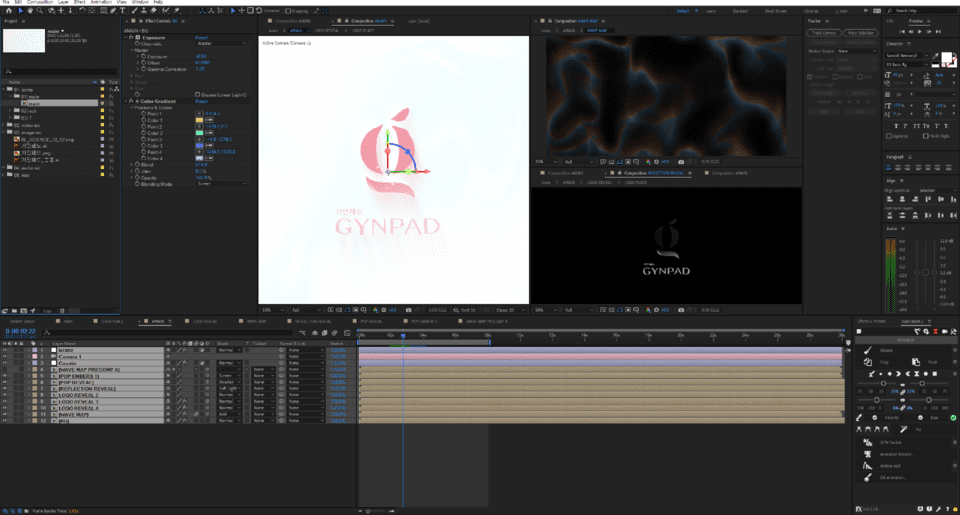Toggle the Graph Editor icon in timeline
Viewport: 960px width, 515px height.
click(x=347, y=333)
